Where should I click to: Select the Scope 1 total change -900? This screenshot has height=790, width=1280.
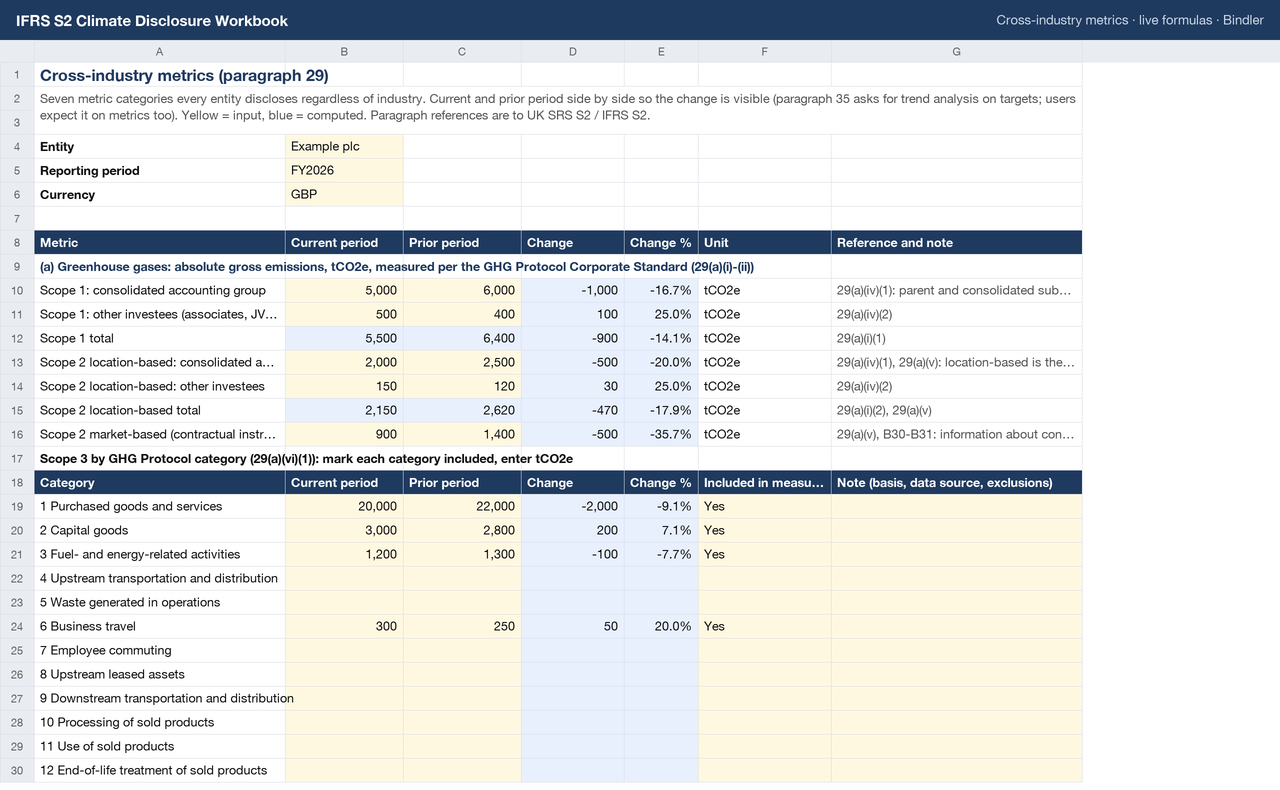pyautogui.click(x=572, y=338)
